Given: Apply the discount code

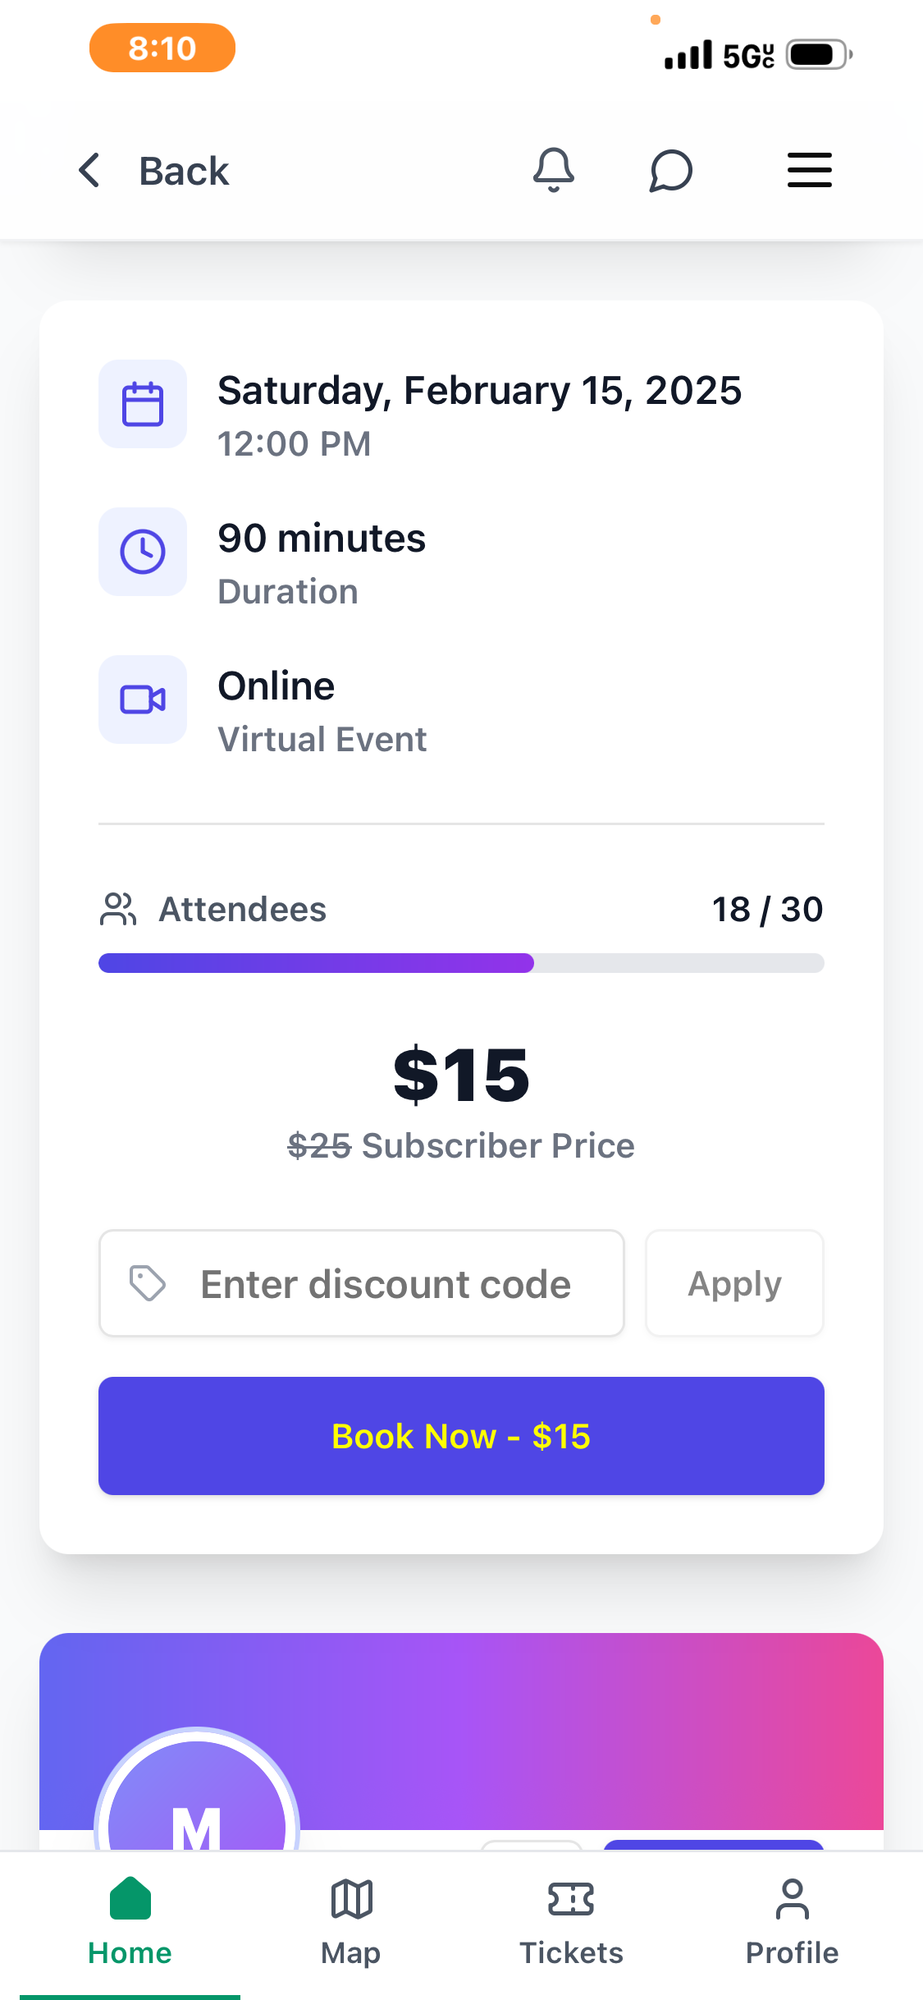Looking at the screenshot, I should tap(734, 1283).
